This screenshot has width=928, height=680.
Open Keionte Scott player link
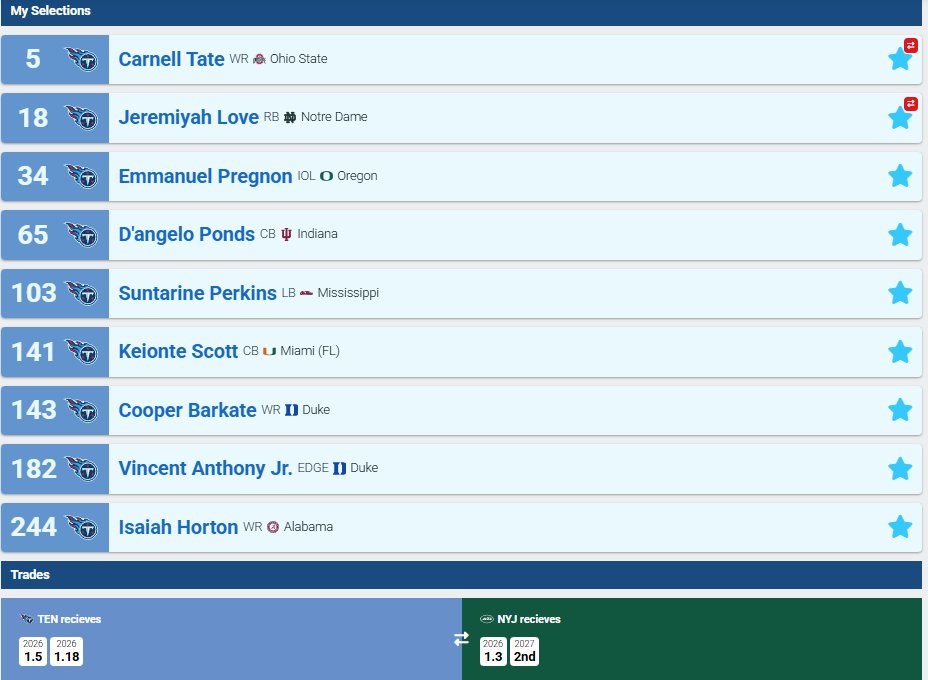pos(178,351)
